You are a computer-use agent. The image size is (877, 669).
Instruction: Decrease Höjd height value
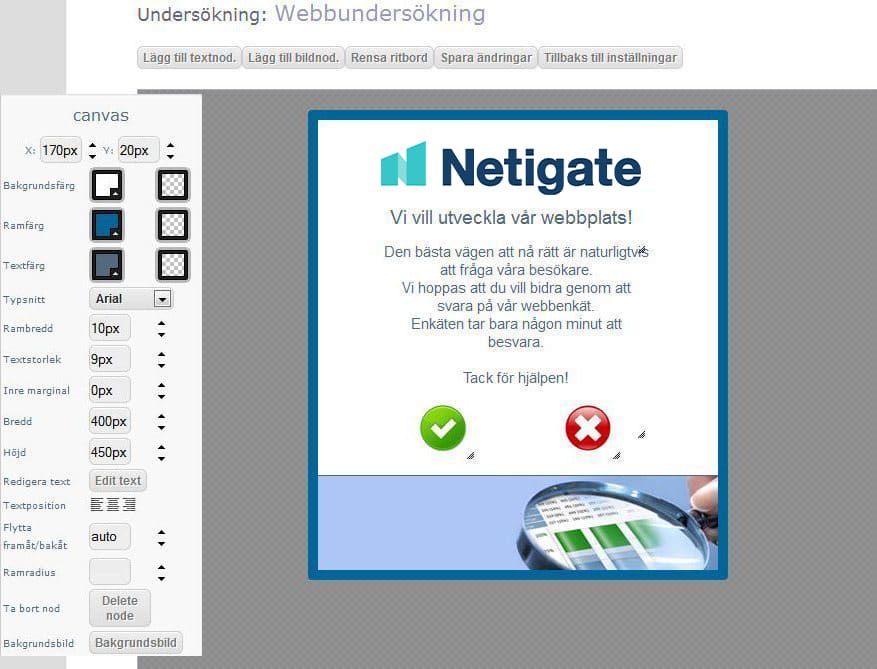click(162, 458)
